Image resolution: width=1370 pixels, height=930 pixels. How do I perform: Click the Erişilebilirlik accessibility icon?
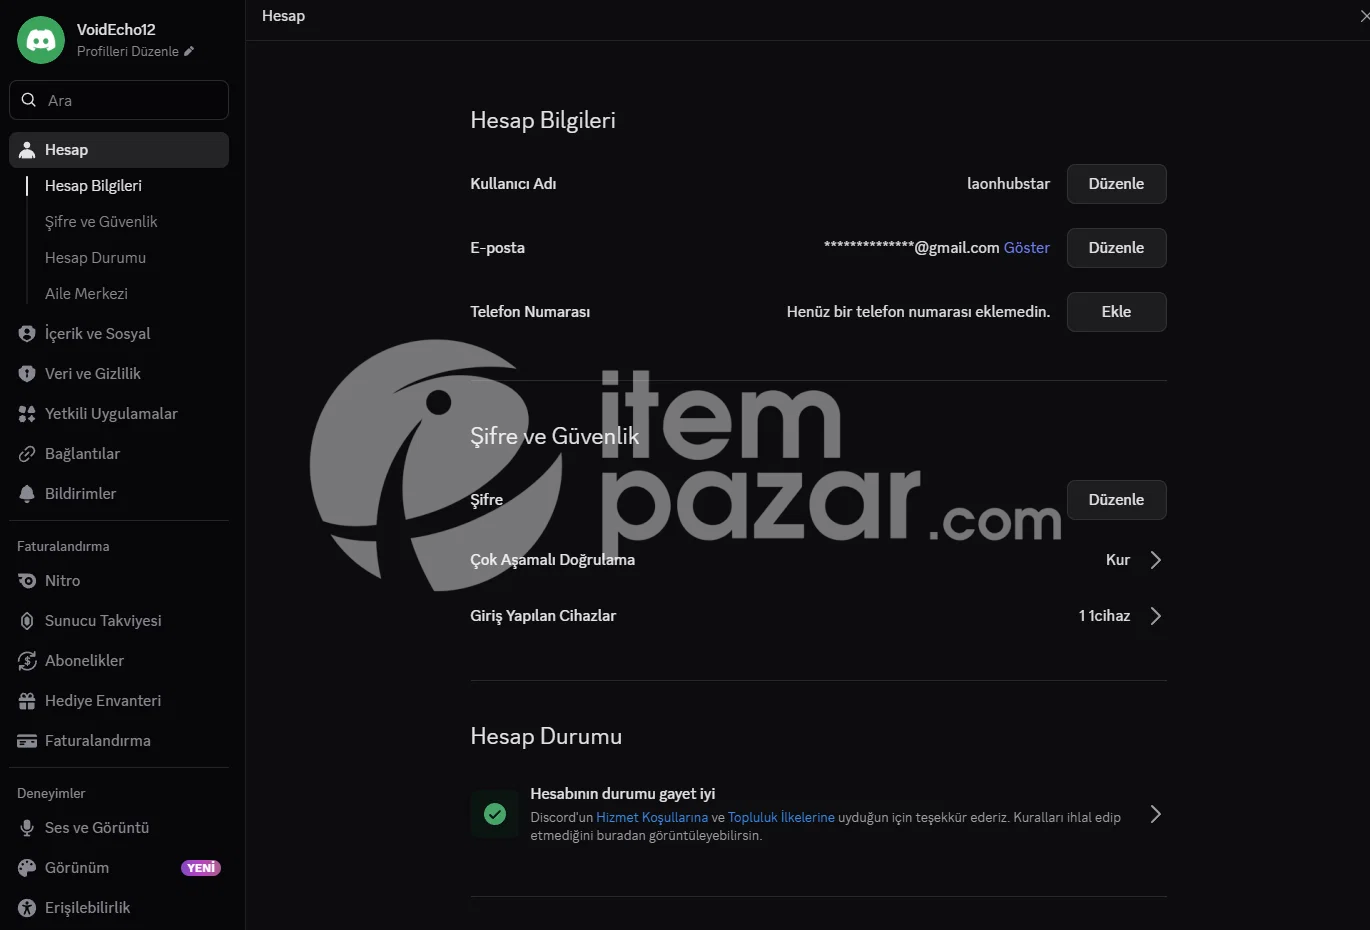click(x=27, y=908)
